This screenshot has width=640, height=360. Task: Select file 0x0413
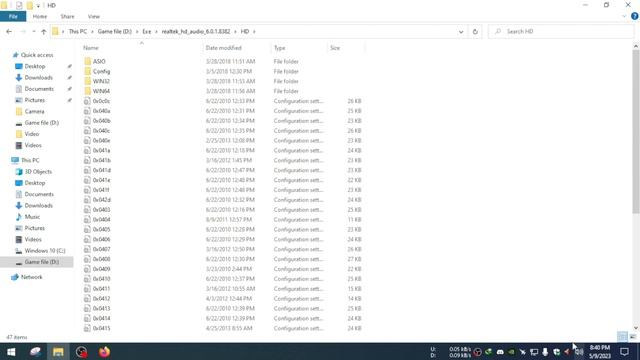pyautogui.click(x=101, y=309)
